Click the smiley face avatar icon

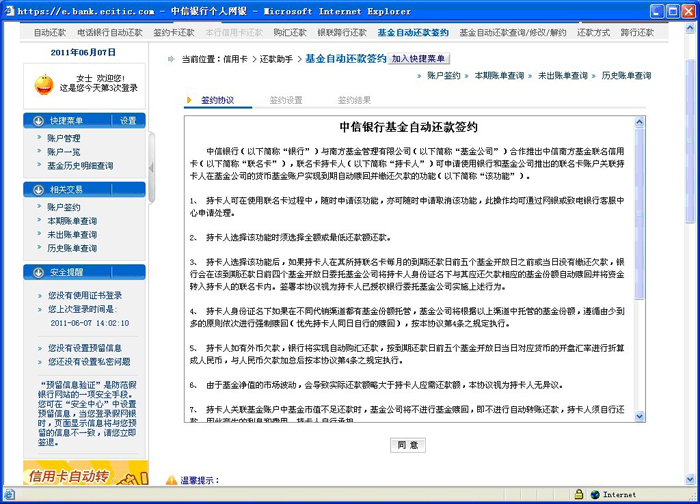[x=45, y=83]
